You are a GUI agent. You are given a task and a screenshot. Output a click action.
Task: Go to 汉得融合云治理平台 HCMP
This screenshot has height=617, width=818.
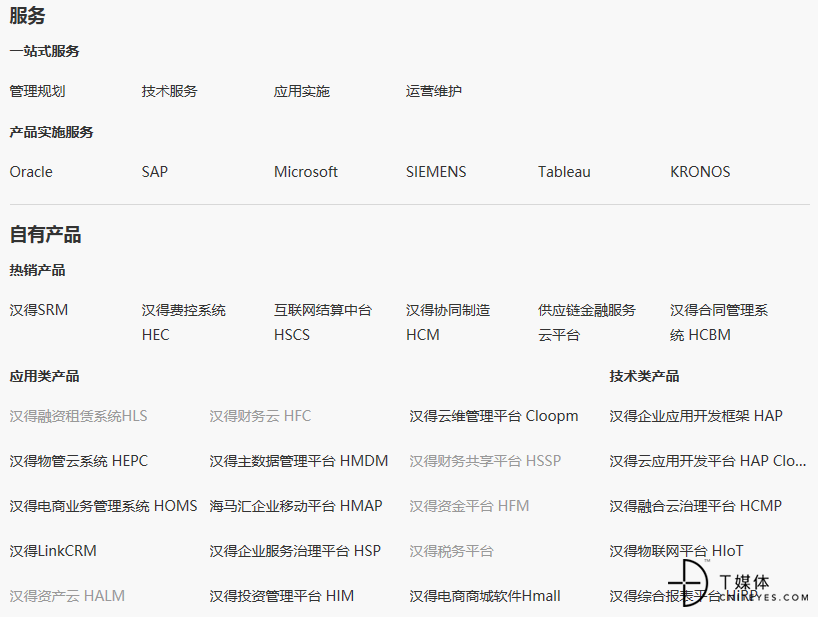coord(695,506)
